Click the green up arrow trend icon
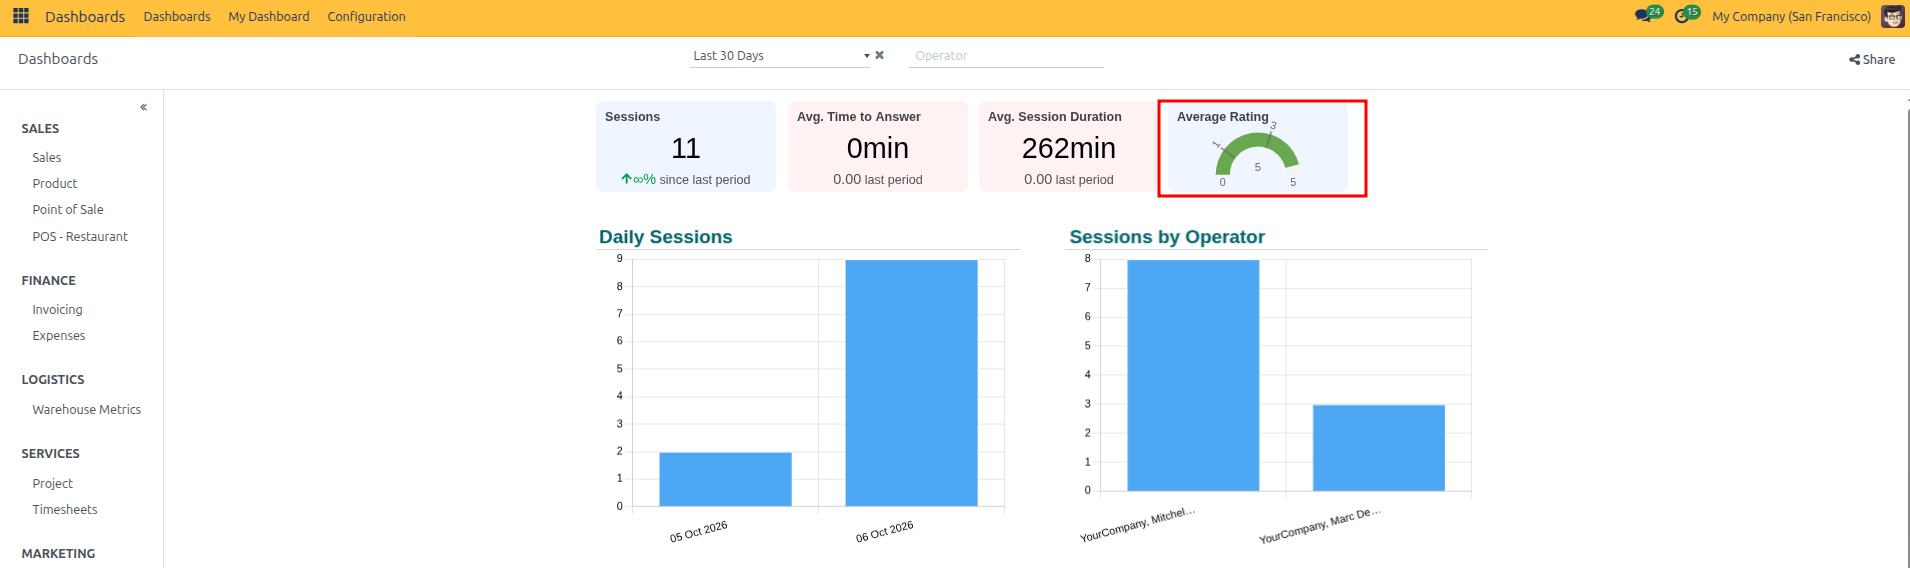1910x568 pixels. pyautogui.click(x=626, y=179)
